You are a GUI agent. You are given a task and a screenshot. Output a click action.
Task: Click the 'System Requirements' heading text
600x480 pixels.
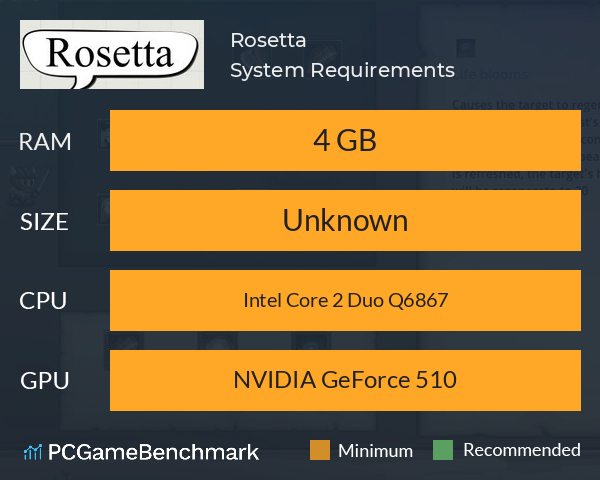[x=342, y=70]
